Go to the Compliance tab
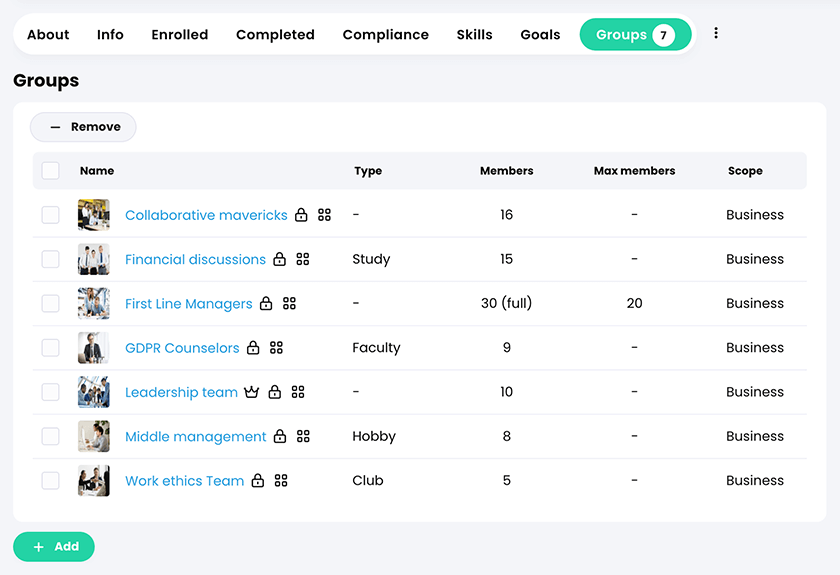Screen dimensions: 840x575 (386, 35)
